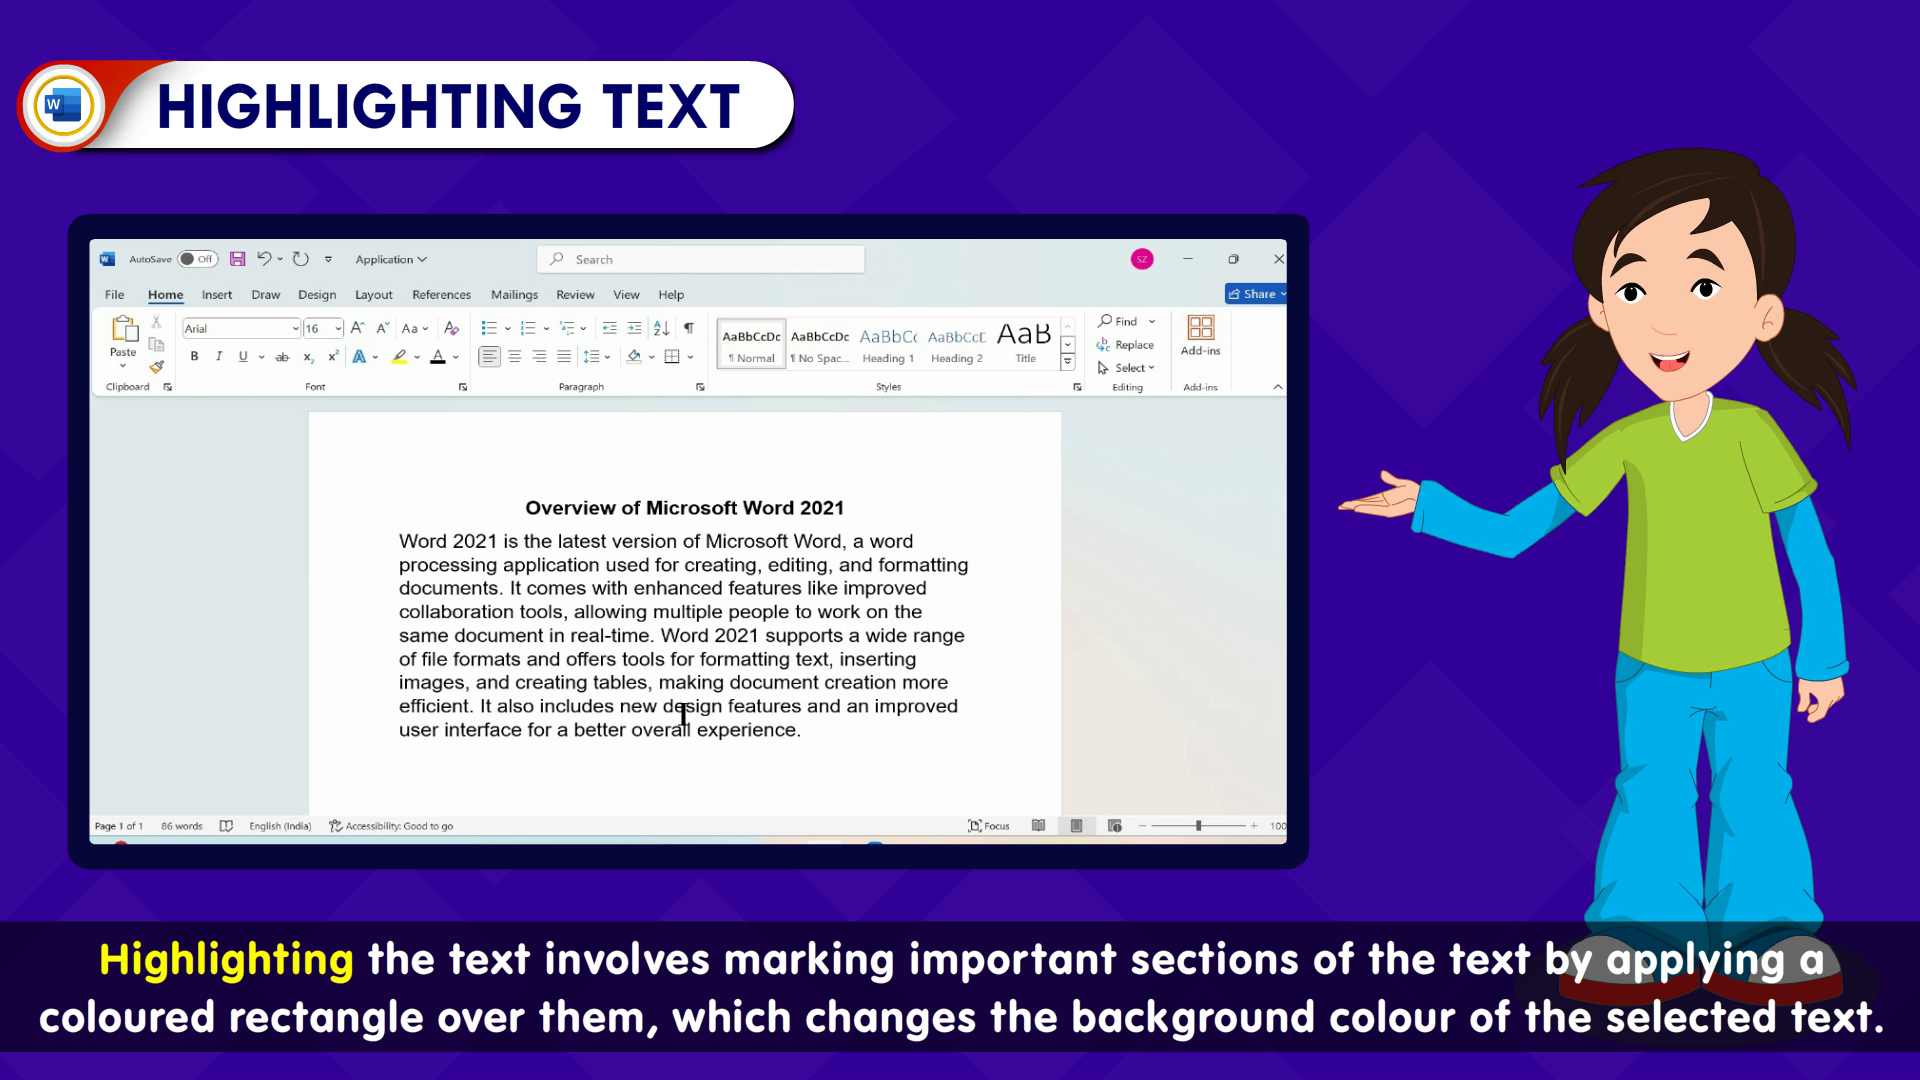Click the Sort A-Z icon

pyautogui.click(x=661, y=328)
